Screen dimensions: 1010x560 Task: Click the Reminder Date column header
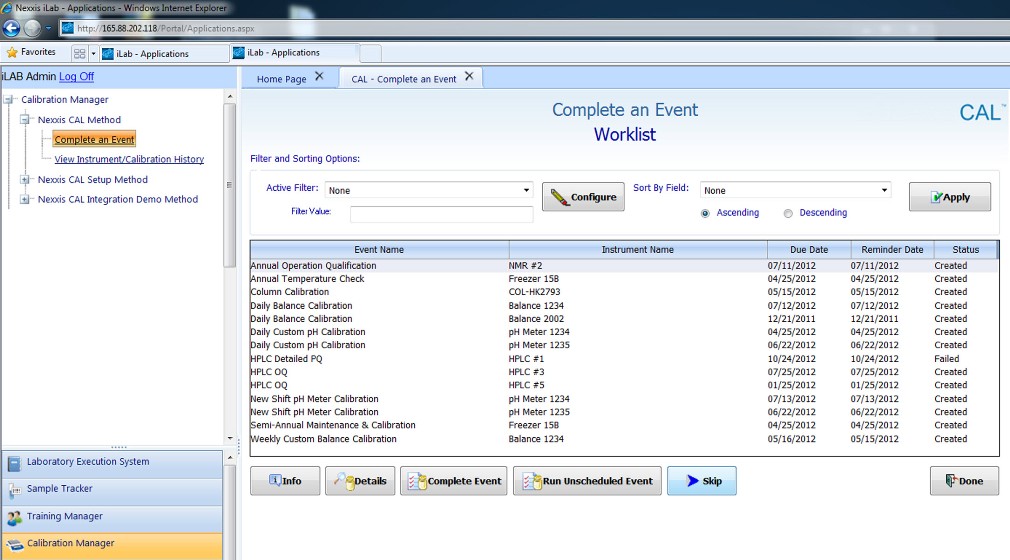pos(892,249)
